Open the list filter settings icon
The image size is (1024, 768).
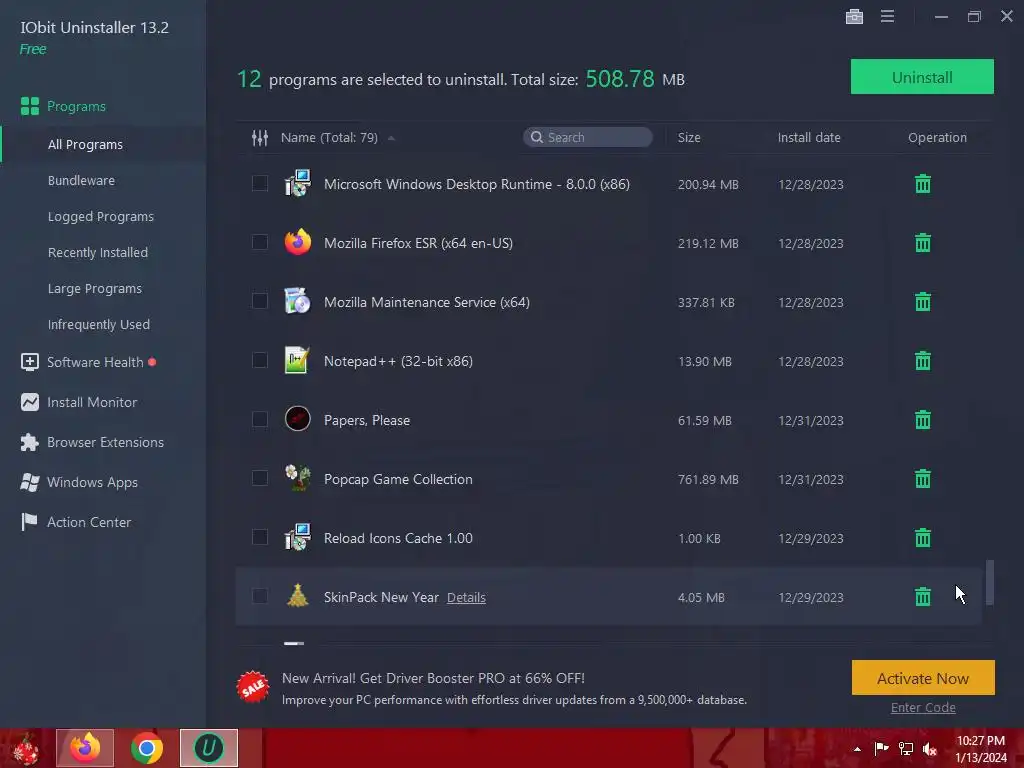[x=260, y=138]
